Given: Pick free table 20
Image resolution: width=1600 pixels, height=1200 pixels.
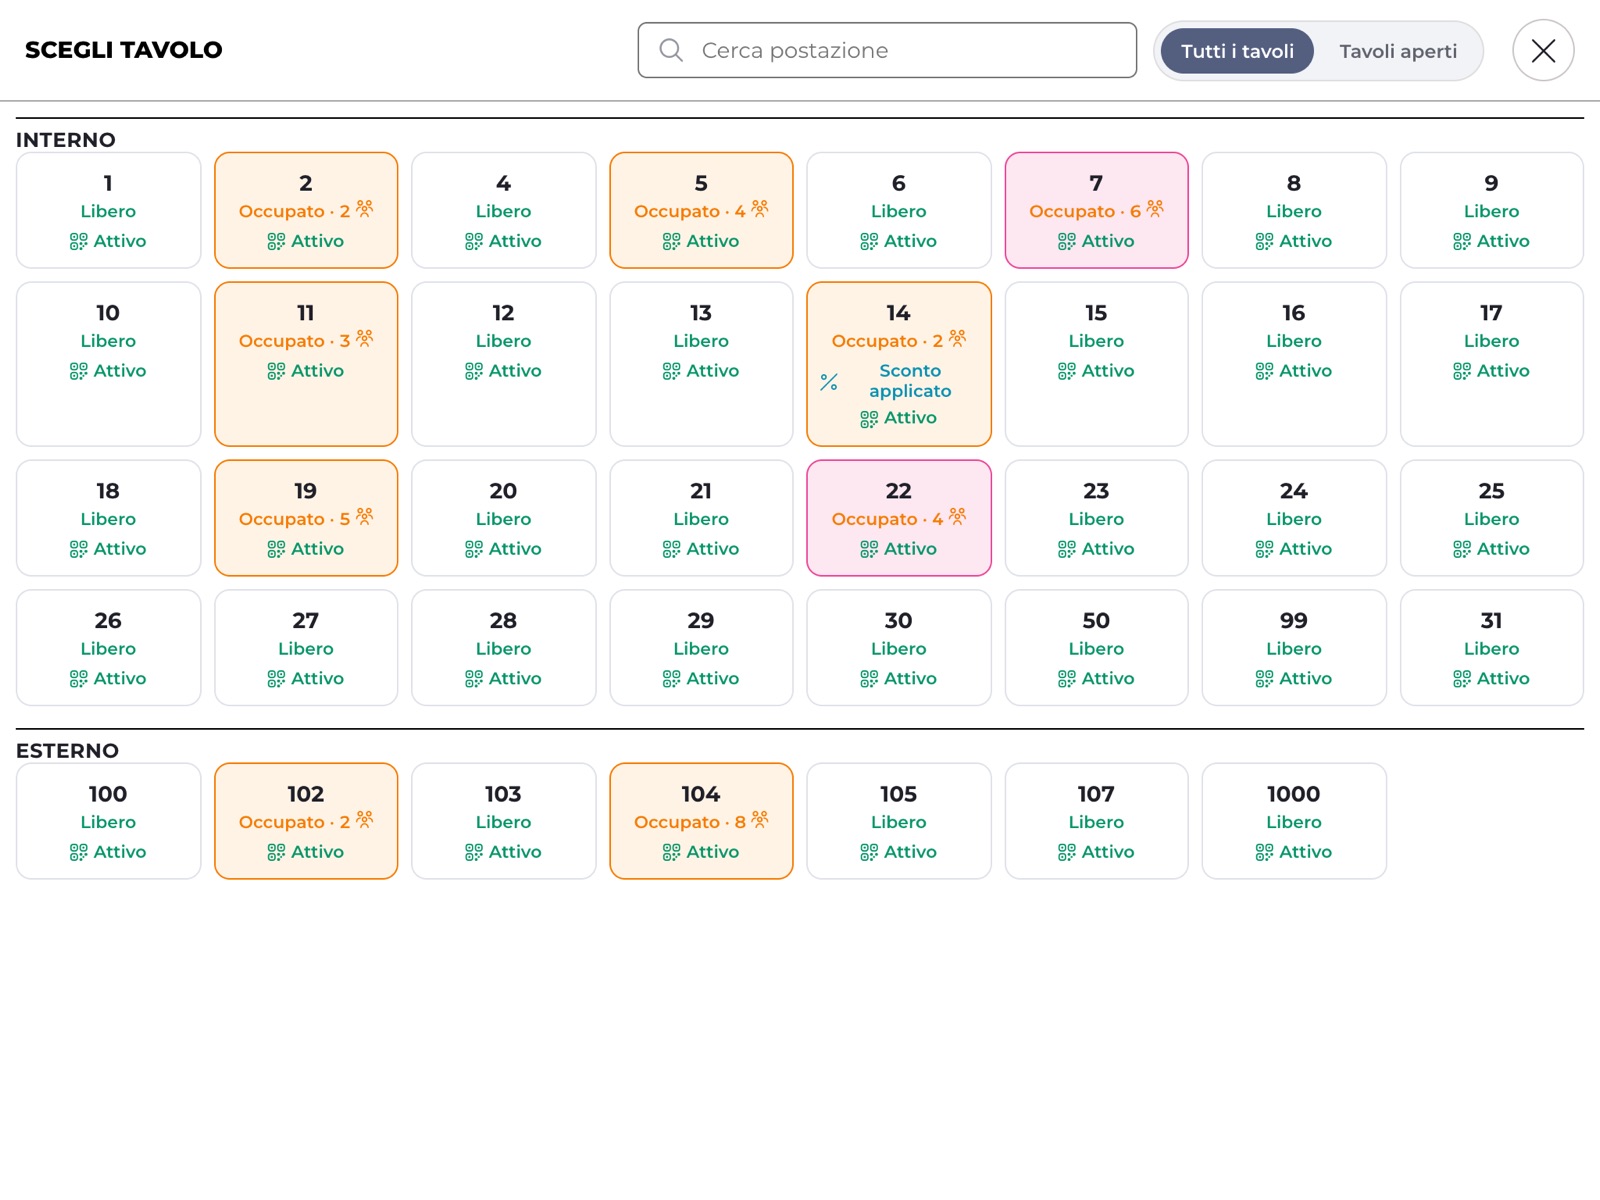Looking at the screenshot, I should pyautogui.click(x=503, y=518).
